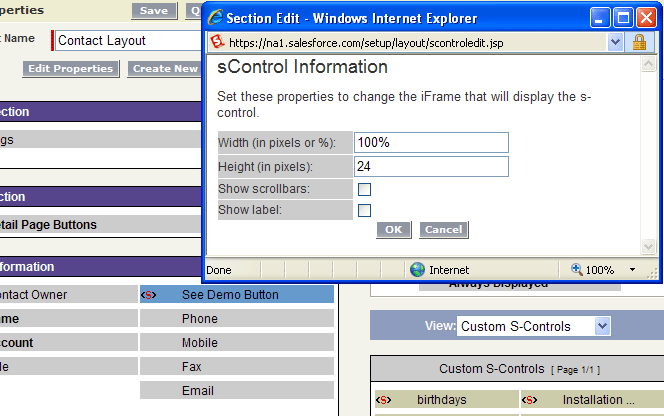Screen dimensions: 664x416
Task: Click the magnifier zoom icon in status bar
Action: (x=577, y=270)
